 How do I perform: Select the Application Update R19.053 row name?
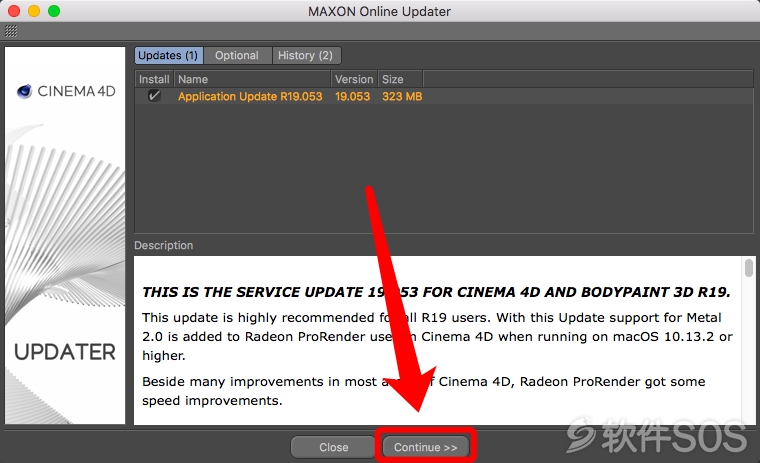point(250,96)
